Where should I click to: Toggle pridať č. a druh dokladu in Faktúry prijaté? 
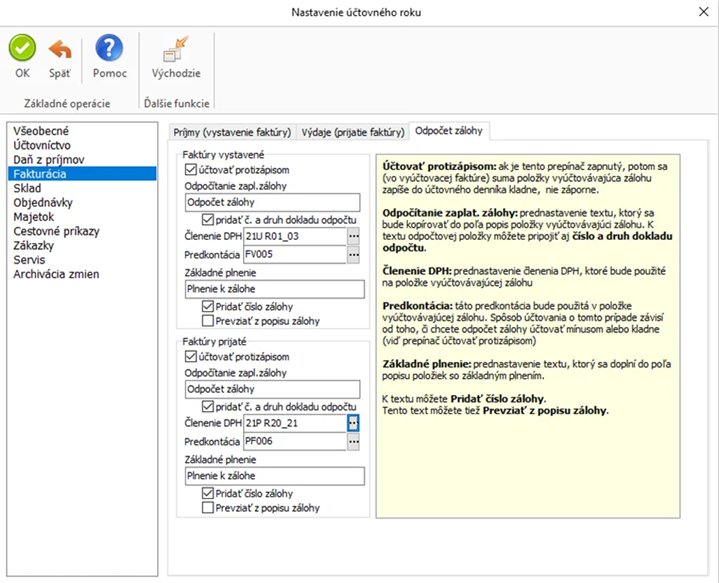[208, 406]
